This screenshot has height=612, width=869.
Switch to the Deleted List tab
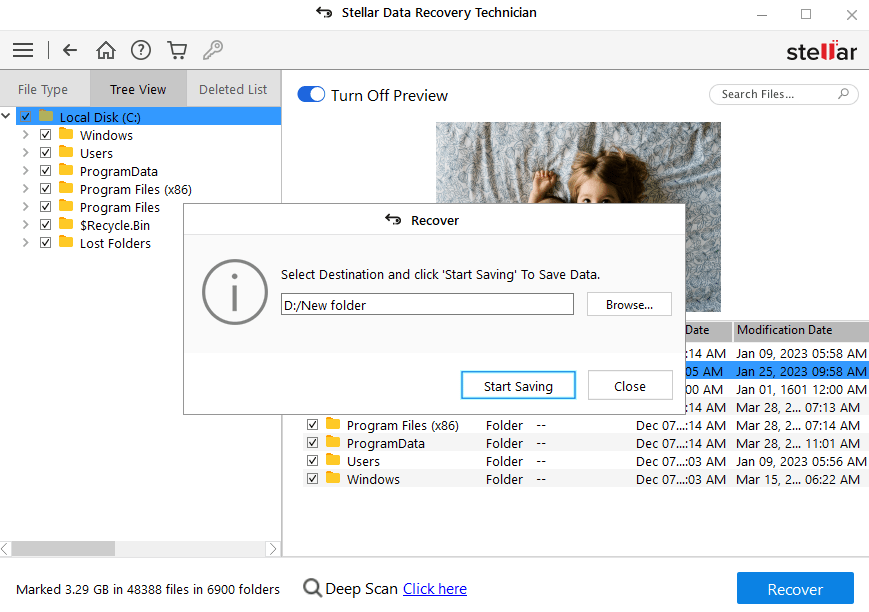pyautogui.click(x=233, y=89)
